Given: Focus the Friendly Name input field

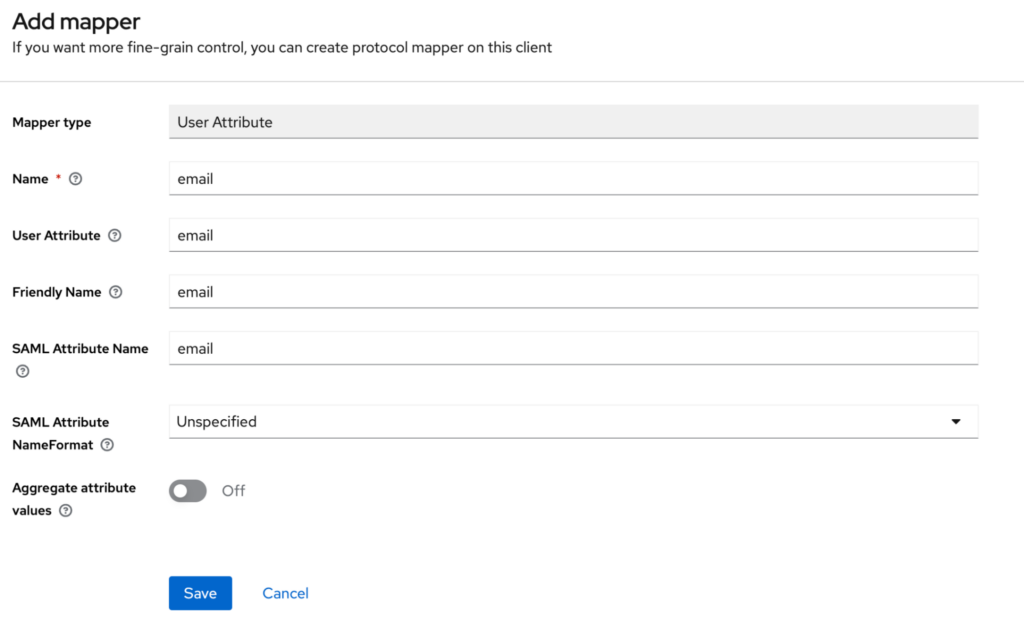Looking at the screenshot, I should [573, 291].
